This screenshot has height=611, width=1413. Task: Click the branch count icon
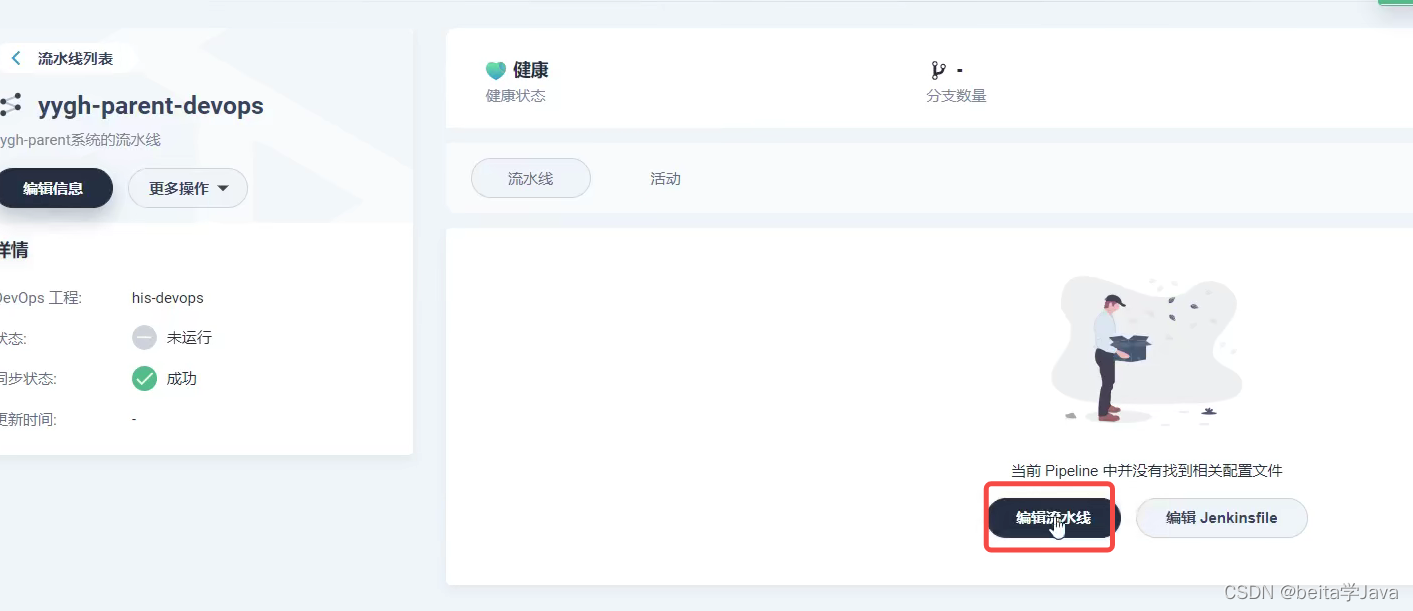click(938, 70)
